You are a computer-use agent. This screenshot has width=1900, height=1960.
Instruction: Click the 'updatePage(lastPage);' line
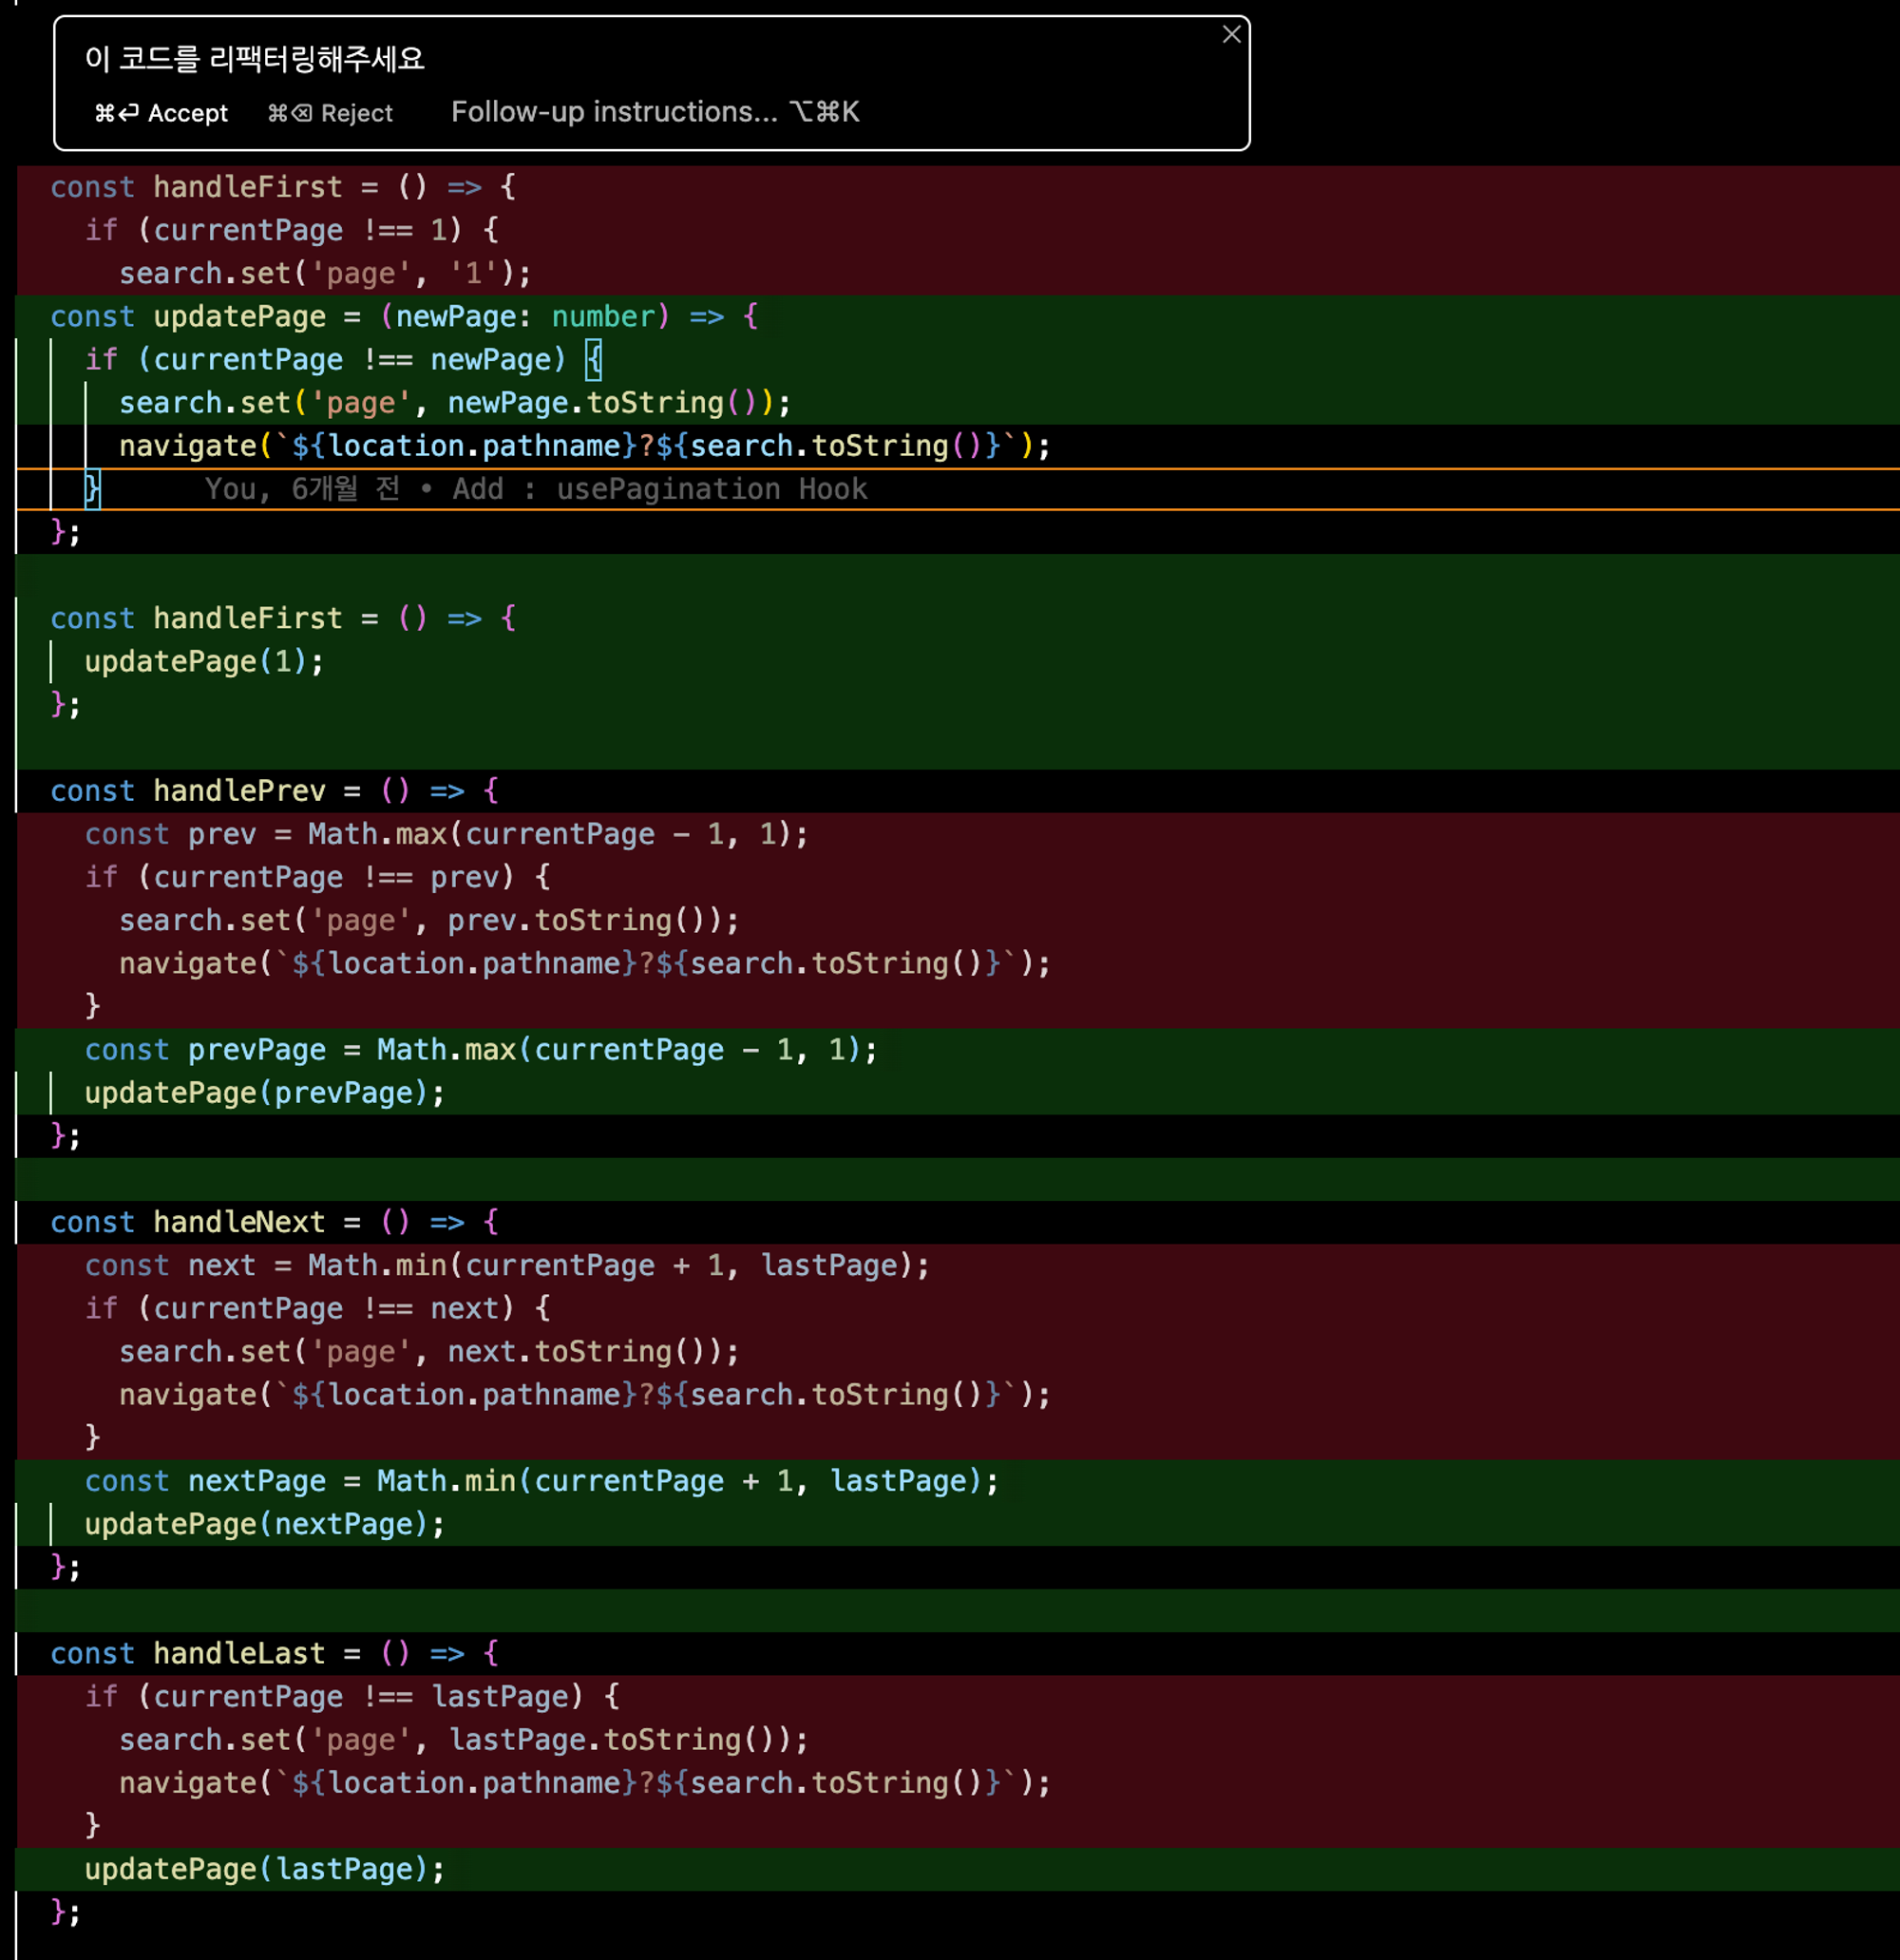[x=265, y=1869]
